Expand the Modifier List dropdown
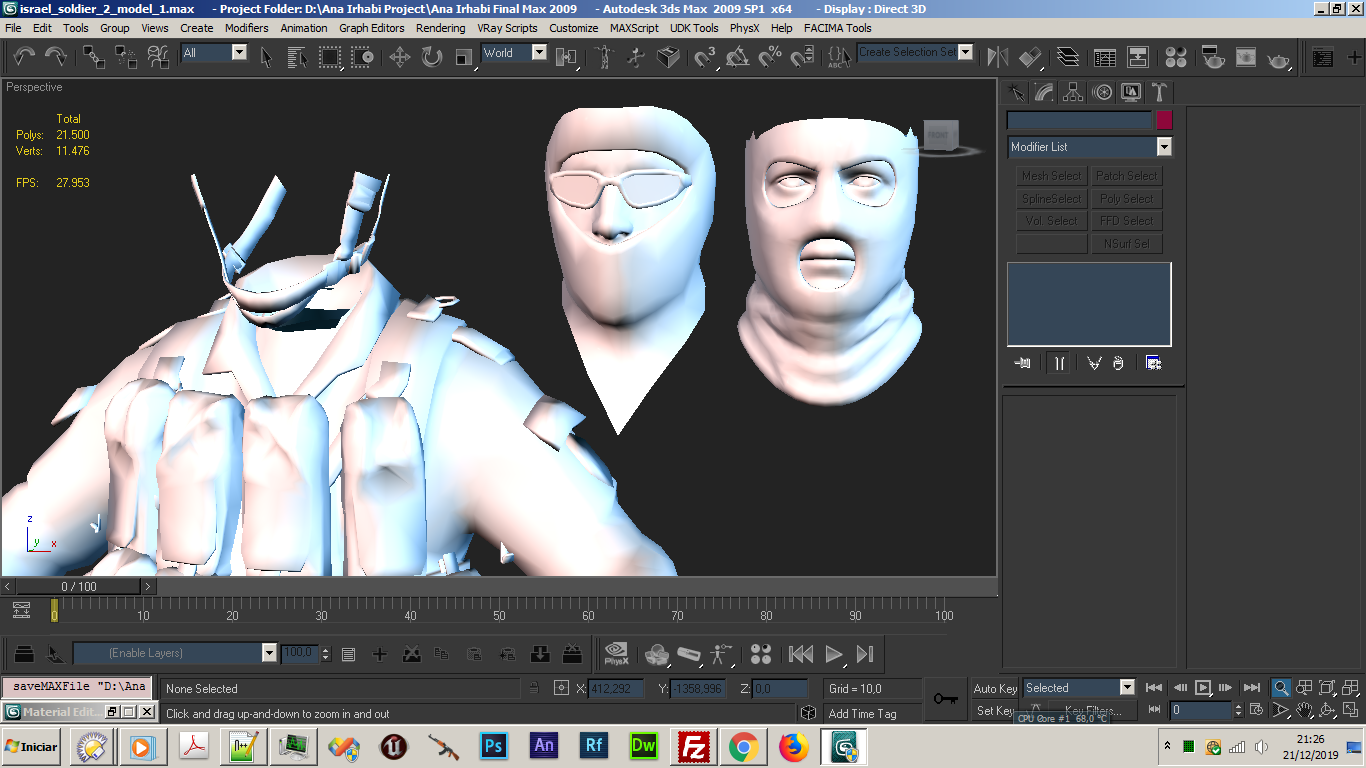 click(x=1164, y=147)
